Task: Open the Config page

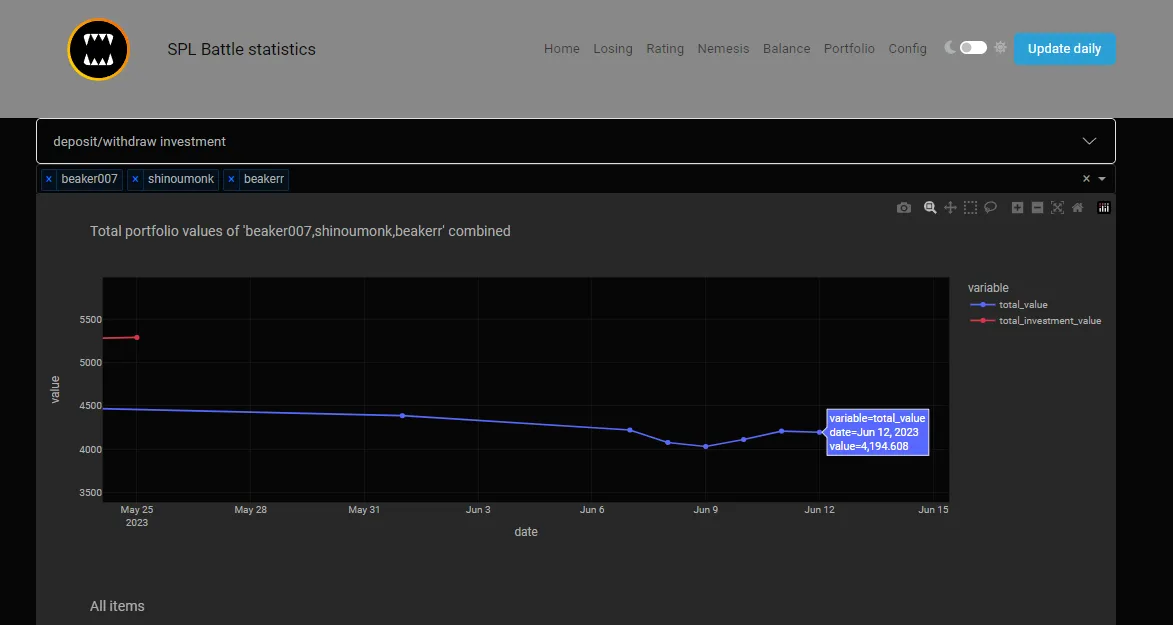Action: coord(907,49)
